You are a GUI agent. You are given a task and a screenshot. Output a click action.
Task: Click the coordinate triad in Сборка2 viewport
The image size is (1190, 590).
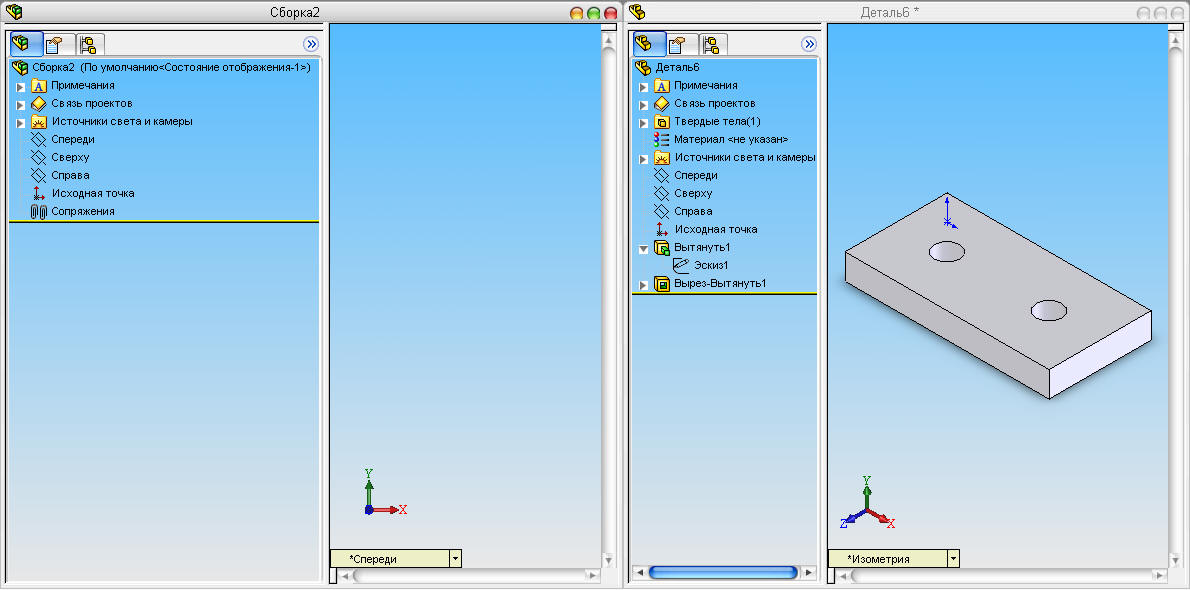click(385, 493)
